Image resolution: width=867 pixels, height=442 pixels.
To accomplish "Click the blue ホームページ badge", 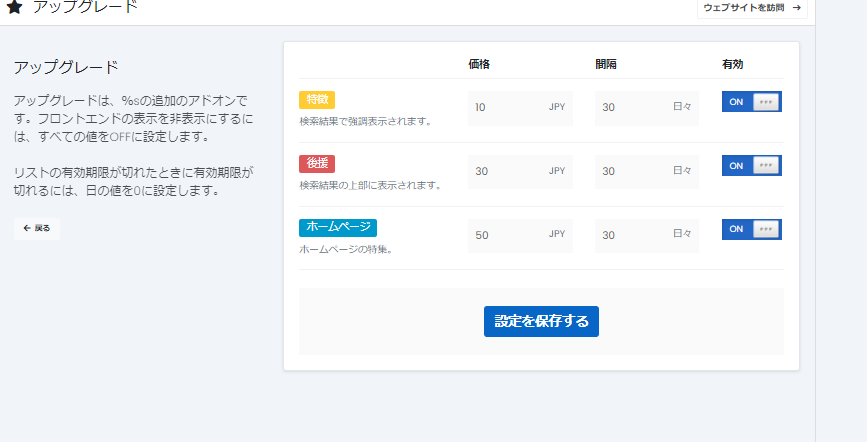I will point(337,228).
